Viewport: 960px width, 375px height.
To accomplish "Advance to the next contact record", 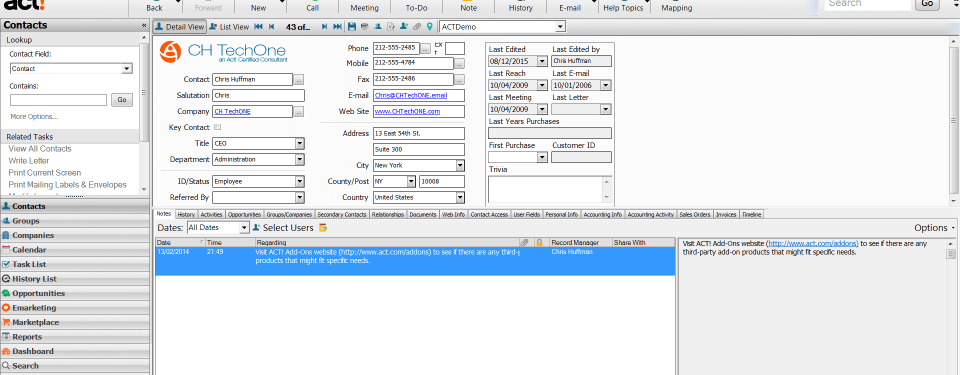I will click(324, 27).
